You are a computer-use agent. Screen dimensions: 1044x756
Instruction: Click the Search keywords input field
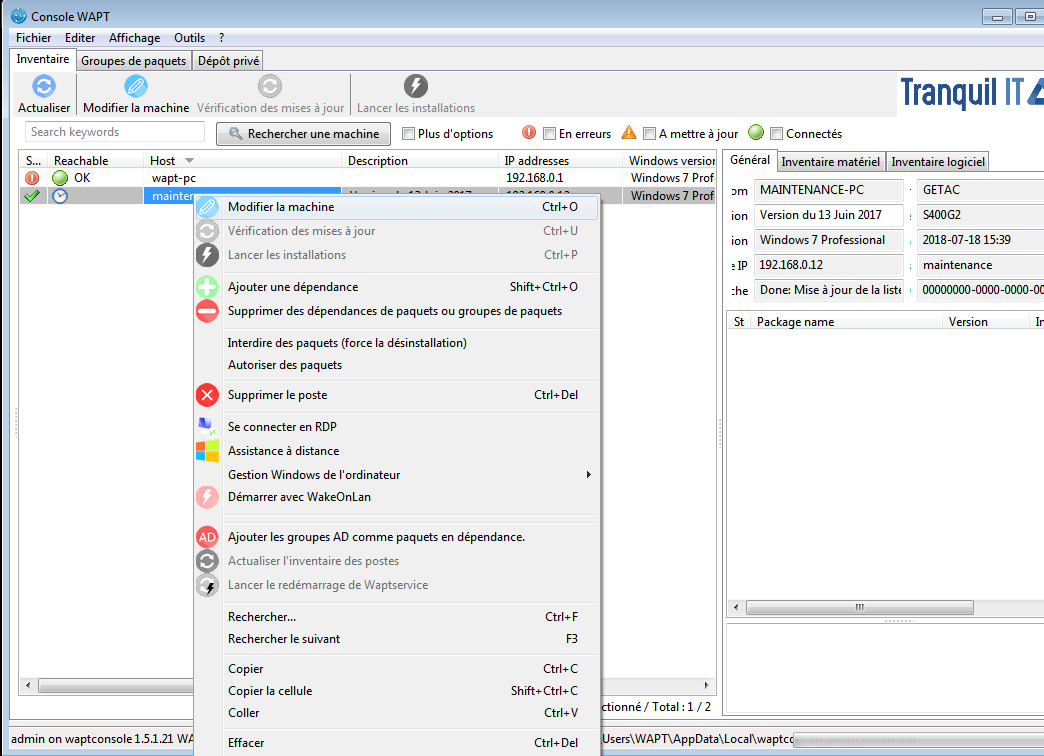pos(115,132)
